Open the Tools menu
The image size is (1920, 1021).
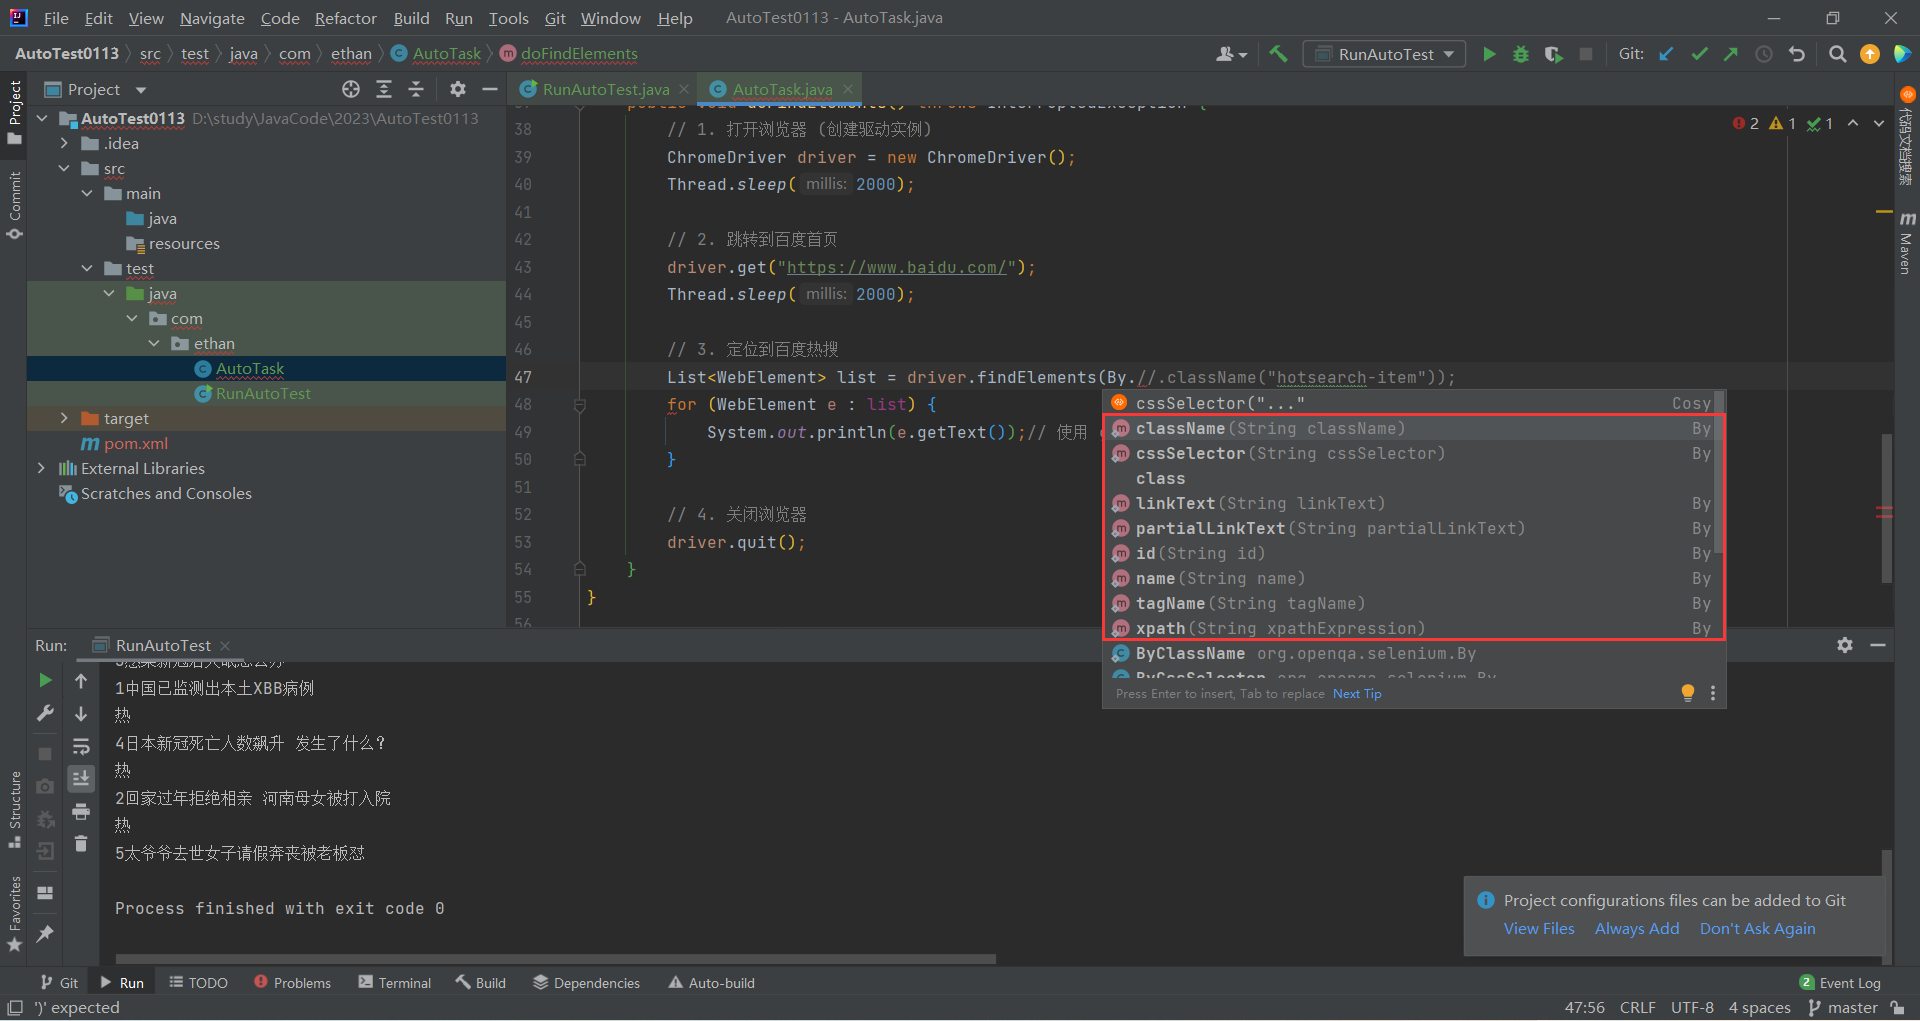[x=508, y=18]
